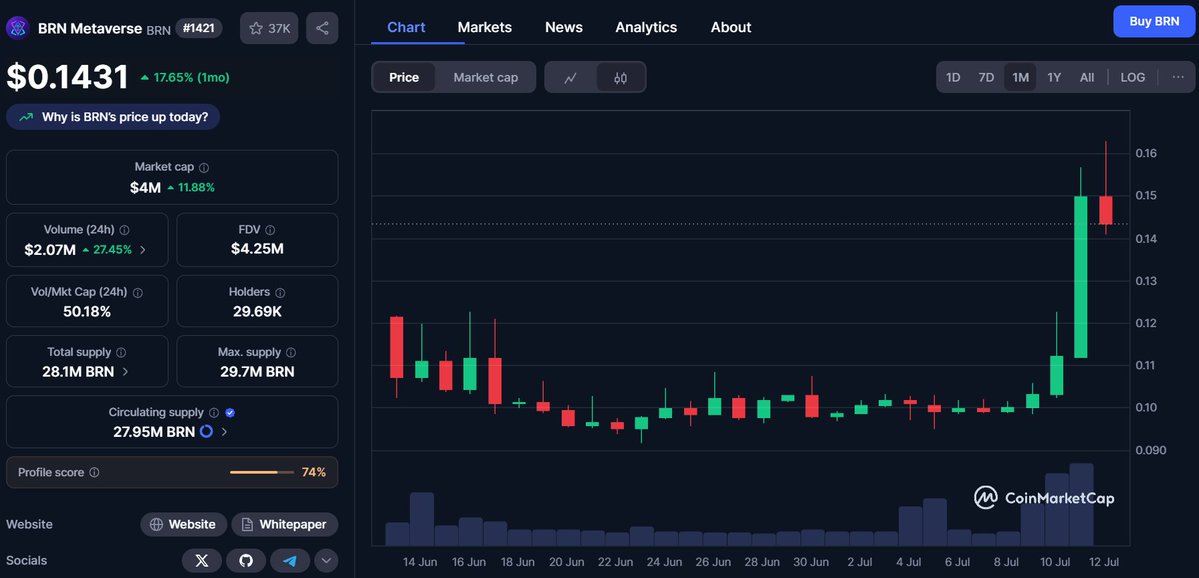Click the Profile score progress bar
The height and width of the screenshot is (578, 1199).
pyautogui.click(x=262, y=472)
